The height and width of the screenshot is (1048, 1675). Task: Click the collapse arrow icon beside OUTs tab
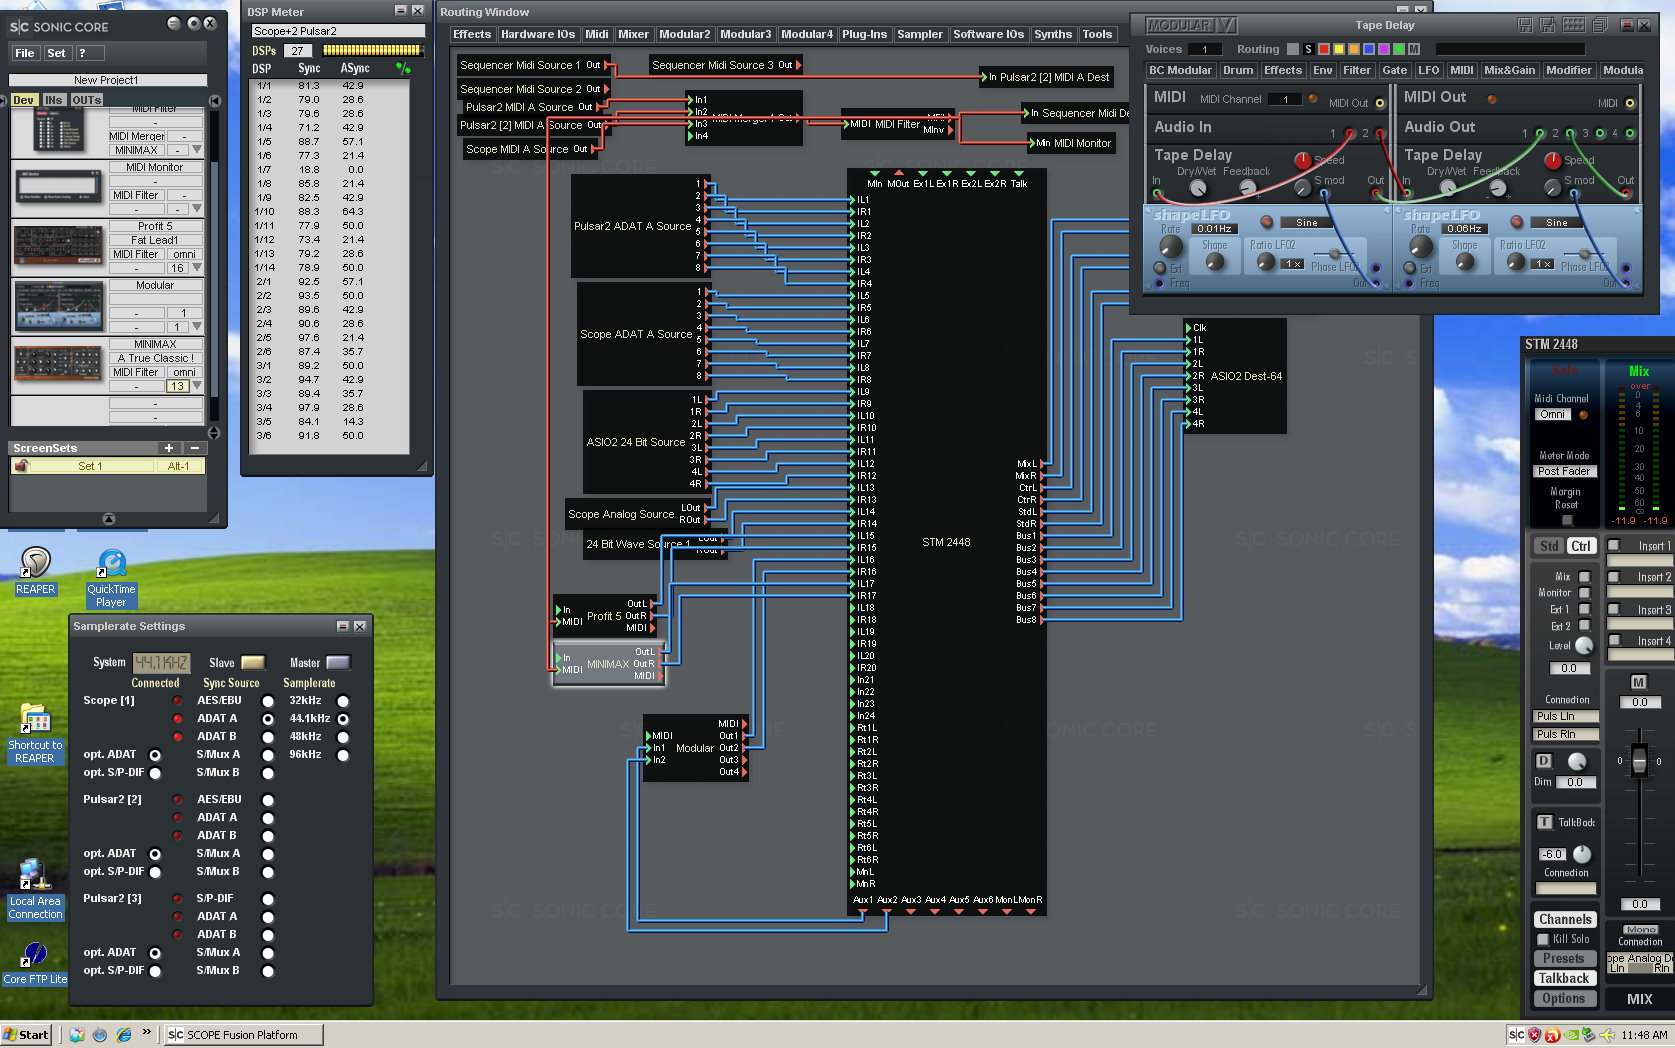click(214, 100)
